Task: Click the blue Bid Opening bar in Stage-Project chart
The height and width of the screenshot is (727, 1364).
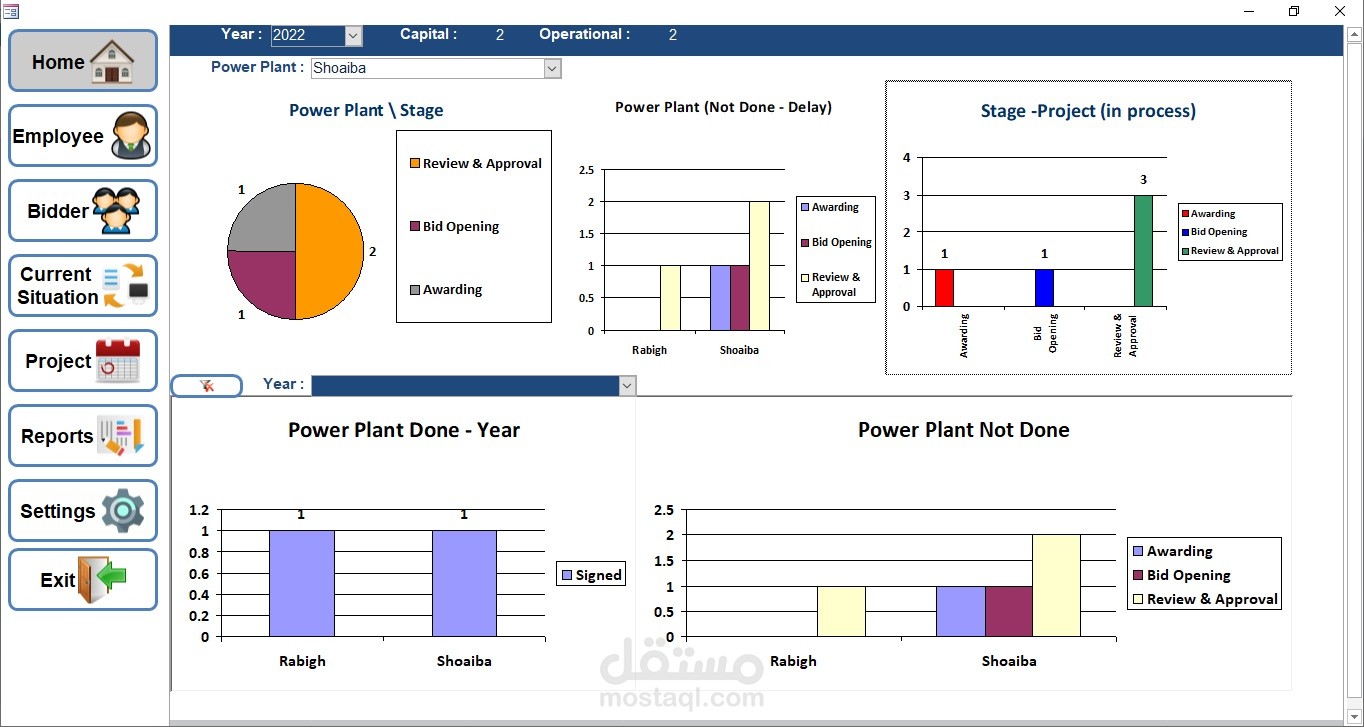Action: point(1044,288)
